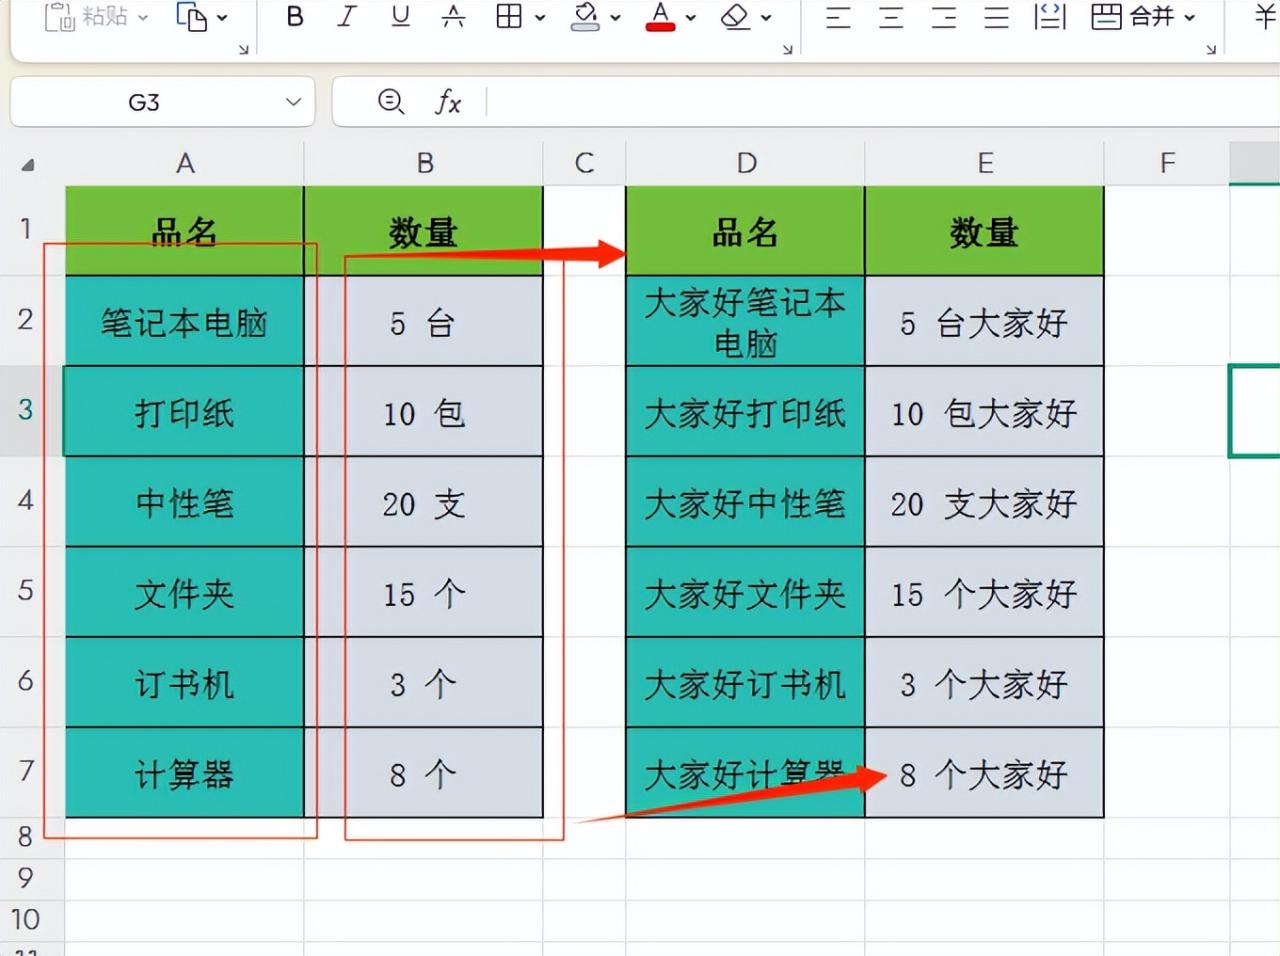
Task: Toggle italic formatting with I icon
Action: 347,16
